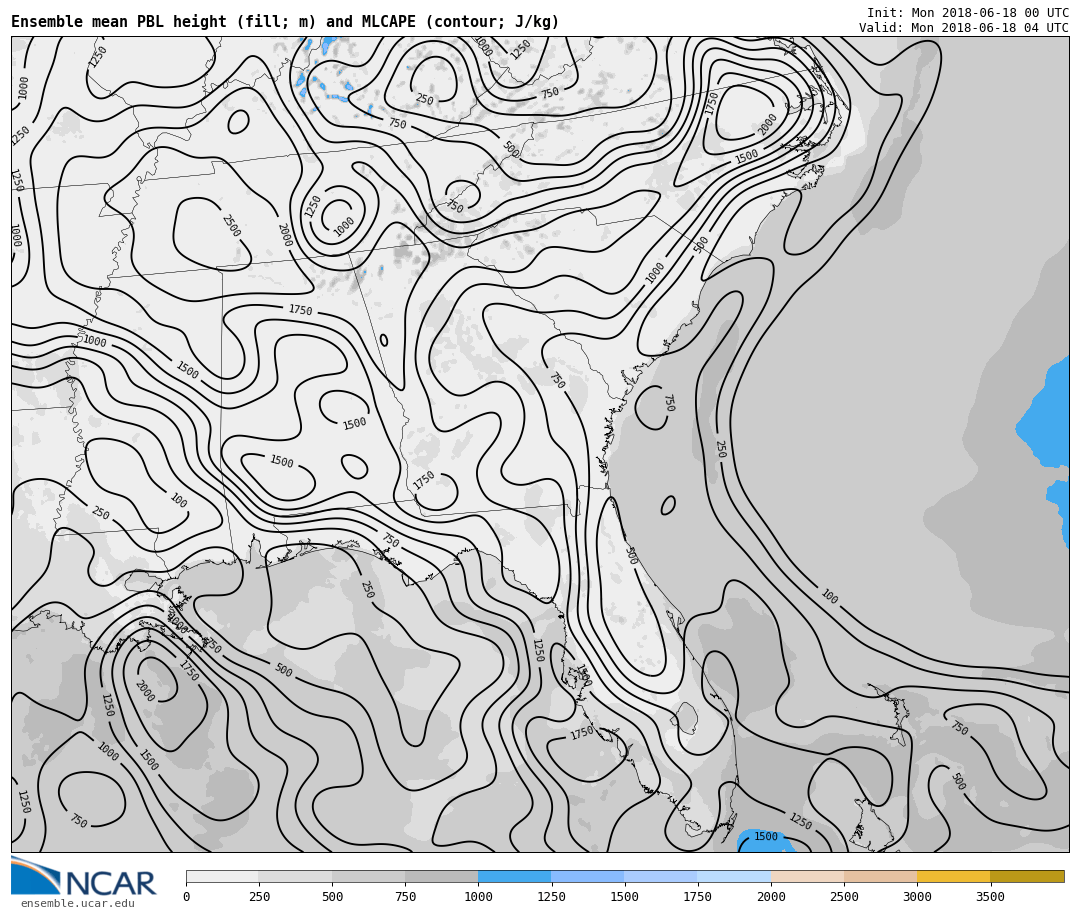Click the plot title about PBL height
The image size is (1080, 915).
(285, 22)
